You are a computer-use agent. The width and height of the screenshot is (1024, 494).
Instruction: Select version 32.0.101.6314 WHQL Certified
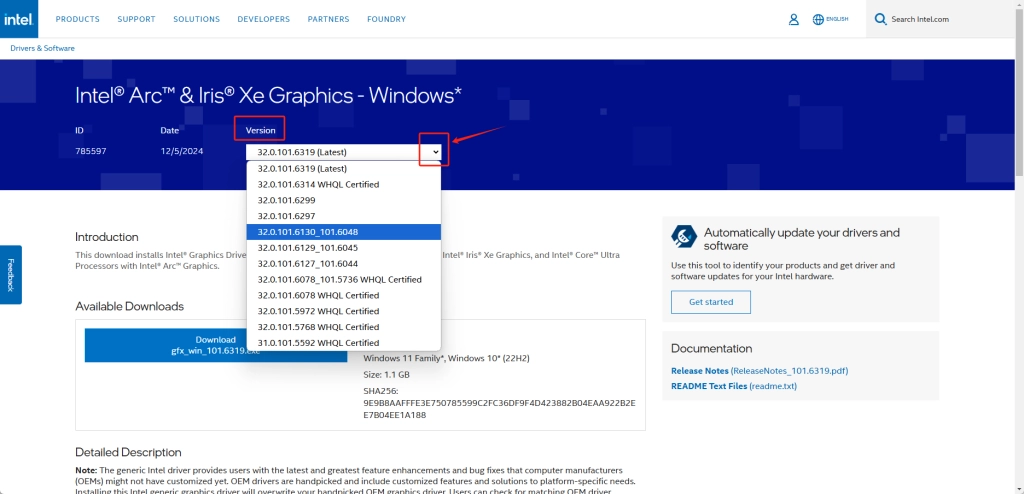tap(344, 184)
